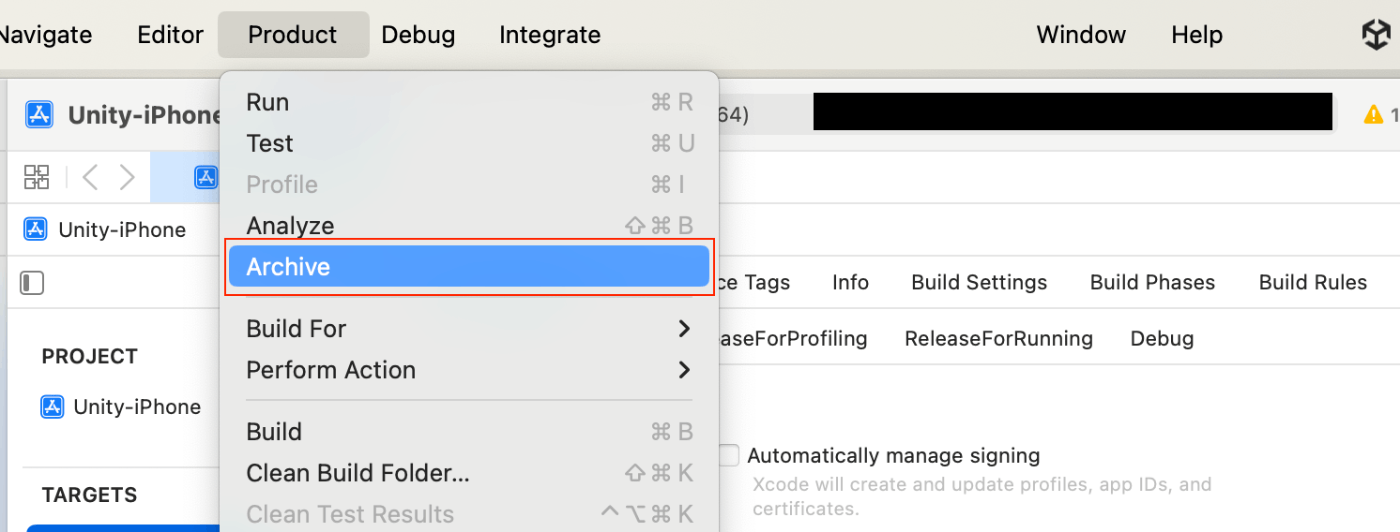The width and height of the screenshot is (1400, 532).
Task: Select the ReleaseForRunning configuration tab
Action: [x=998, y=339]
